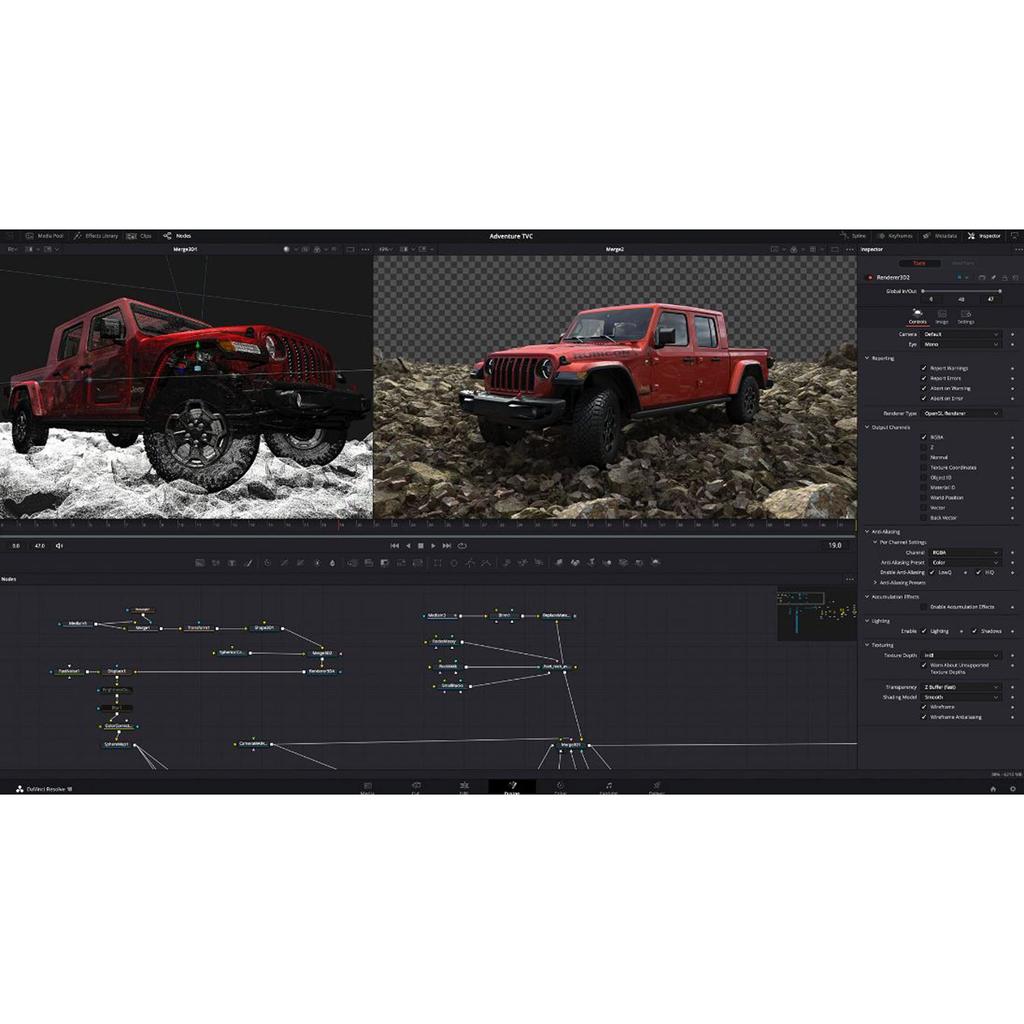The image size is (1024, 1024).
Task: Open the Nodes panel options menu
Action: (x=849, y=579)
